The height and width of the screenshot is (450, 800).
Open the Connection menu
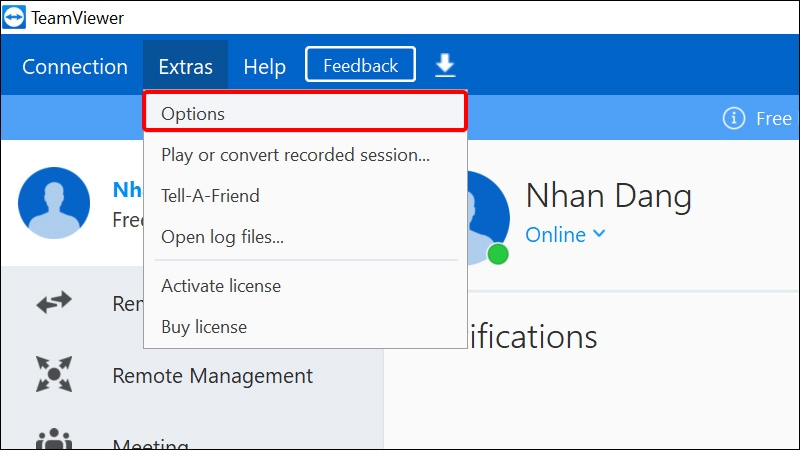[75, 67]
